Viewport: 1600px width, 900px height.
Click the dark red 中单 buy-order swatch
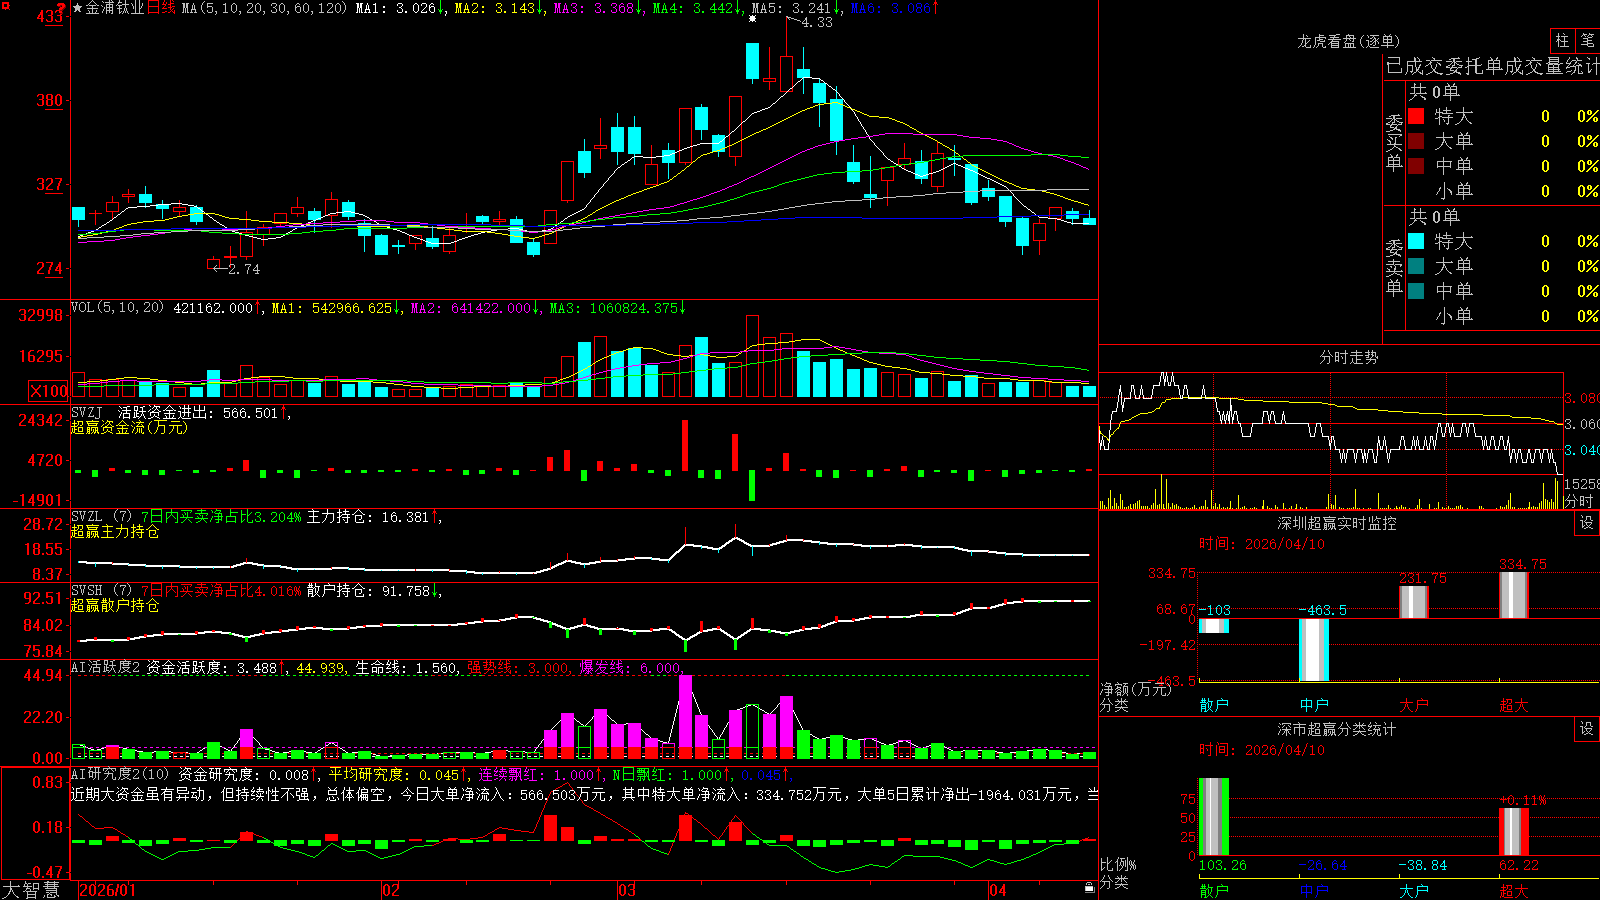click(1416, 166)
